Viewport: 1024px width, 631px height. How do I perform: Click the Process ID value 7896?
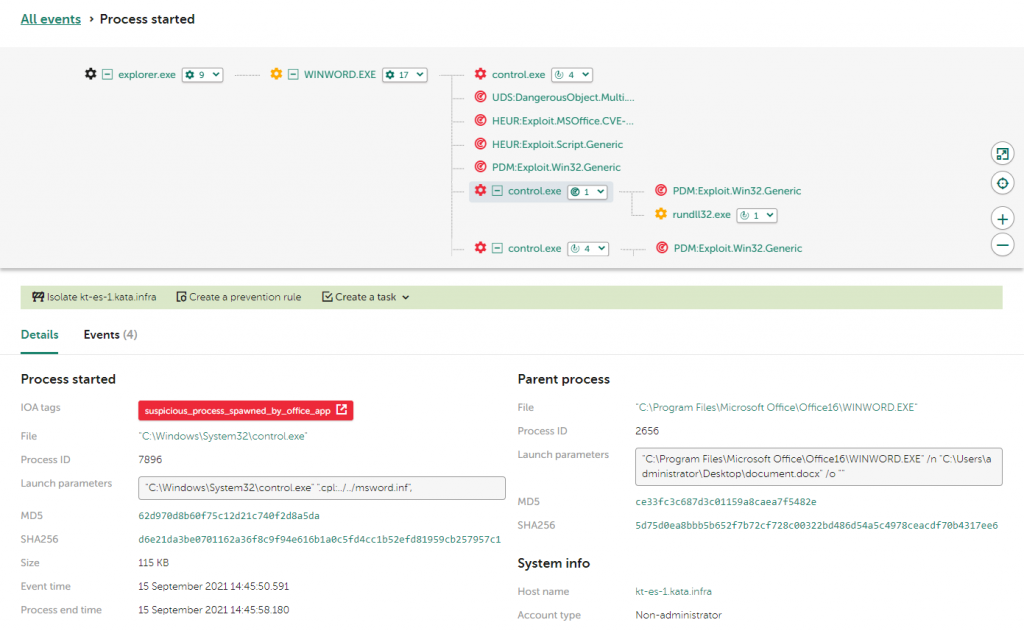point(150,459)
